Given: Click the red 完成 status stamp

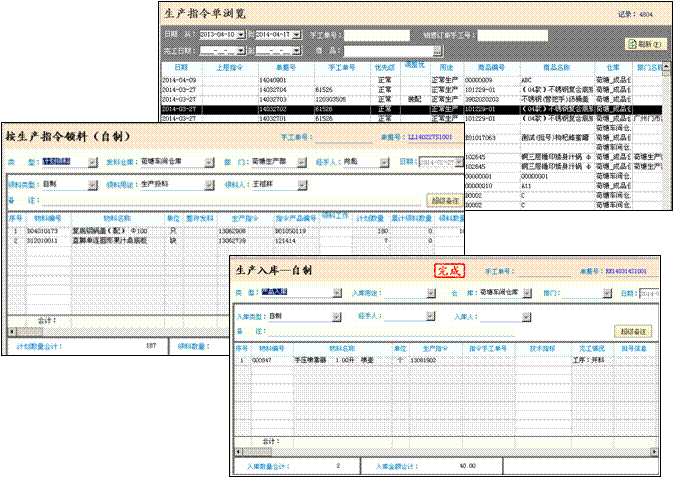Looking at the screenshot, I should [x=448, y=270].
